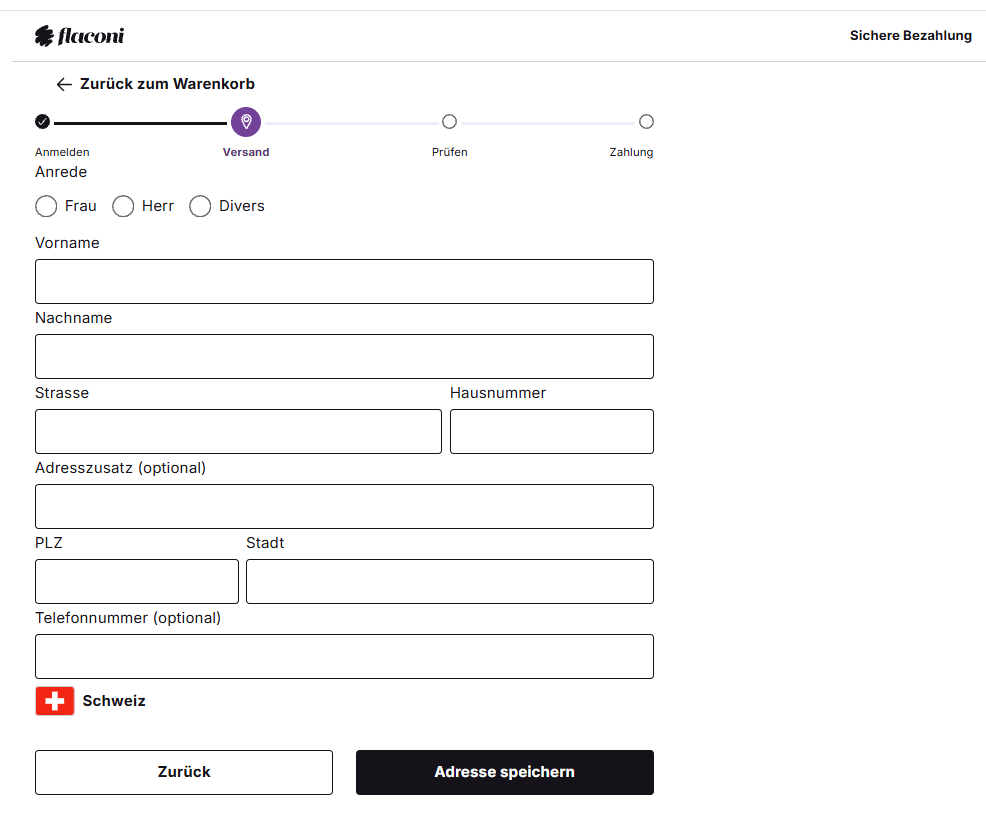
Task: Choose the Divers salutation option
Action: coord(200,206)
